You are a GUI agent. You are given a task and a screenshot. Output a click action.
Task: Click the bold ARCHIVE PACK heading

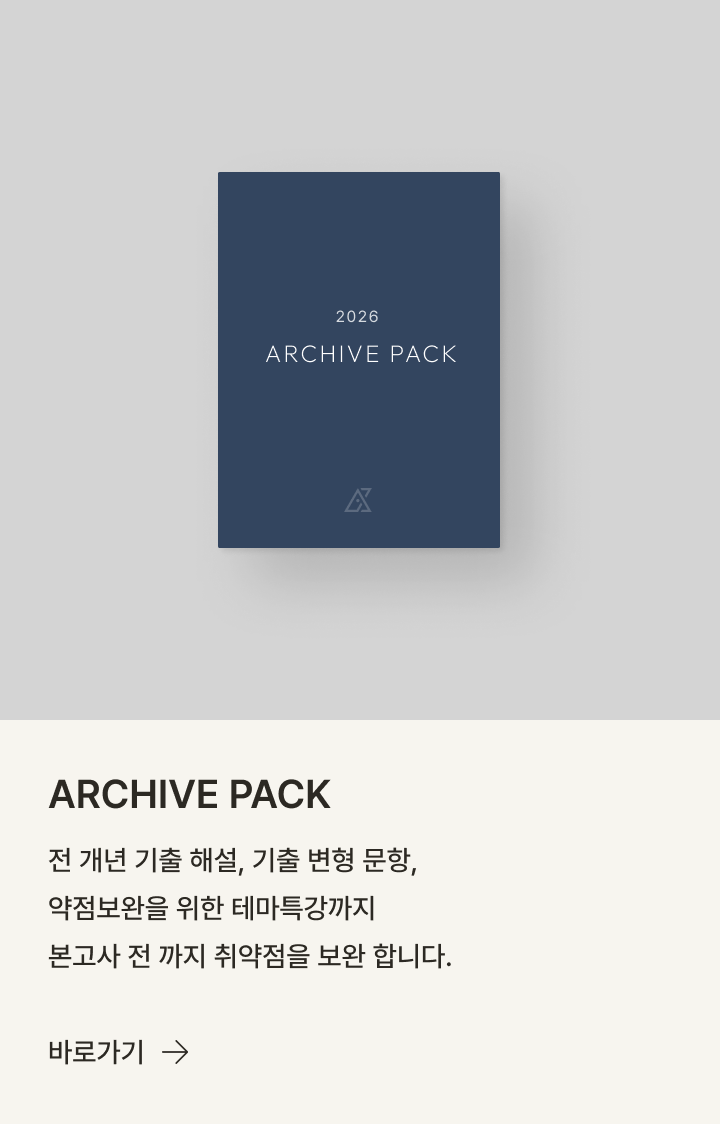189,794
